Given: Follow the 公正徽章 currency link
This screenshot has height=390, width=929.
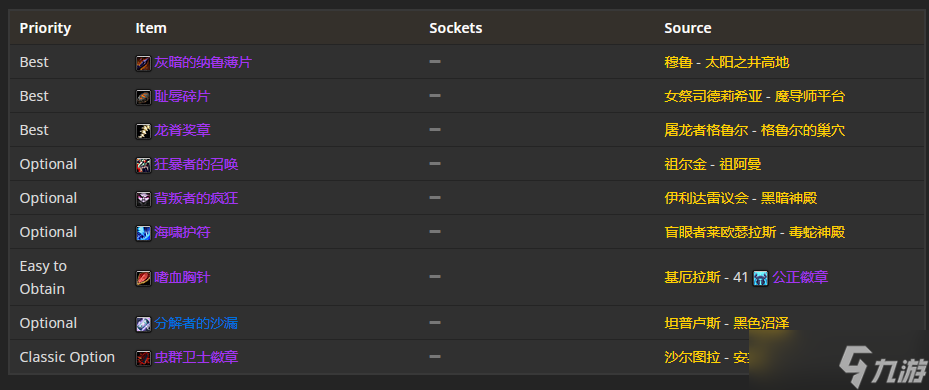Looking at the screenshot, I should [800, 277].
